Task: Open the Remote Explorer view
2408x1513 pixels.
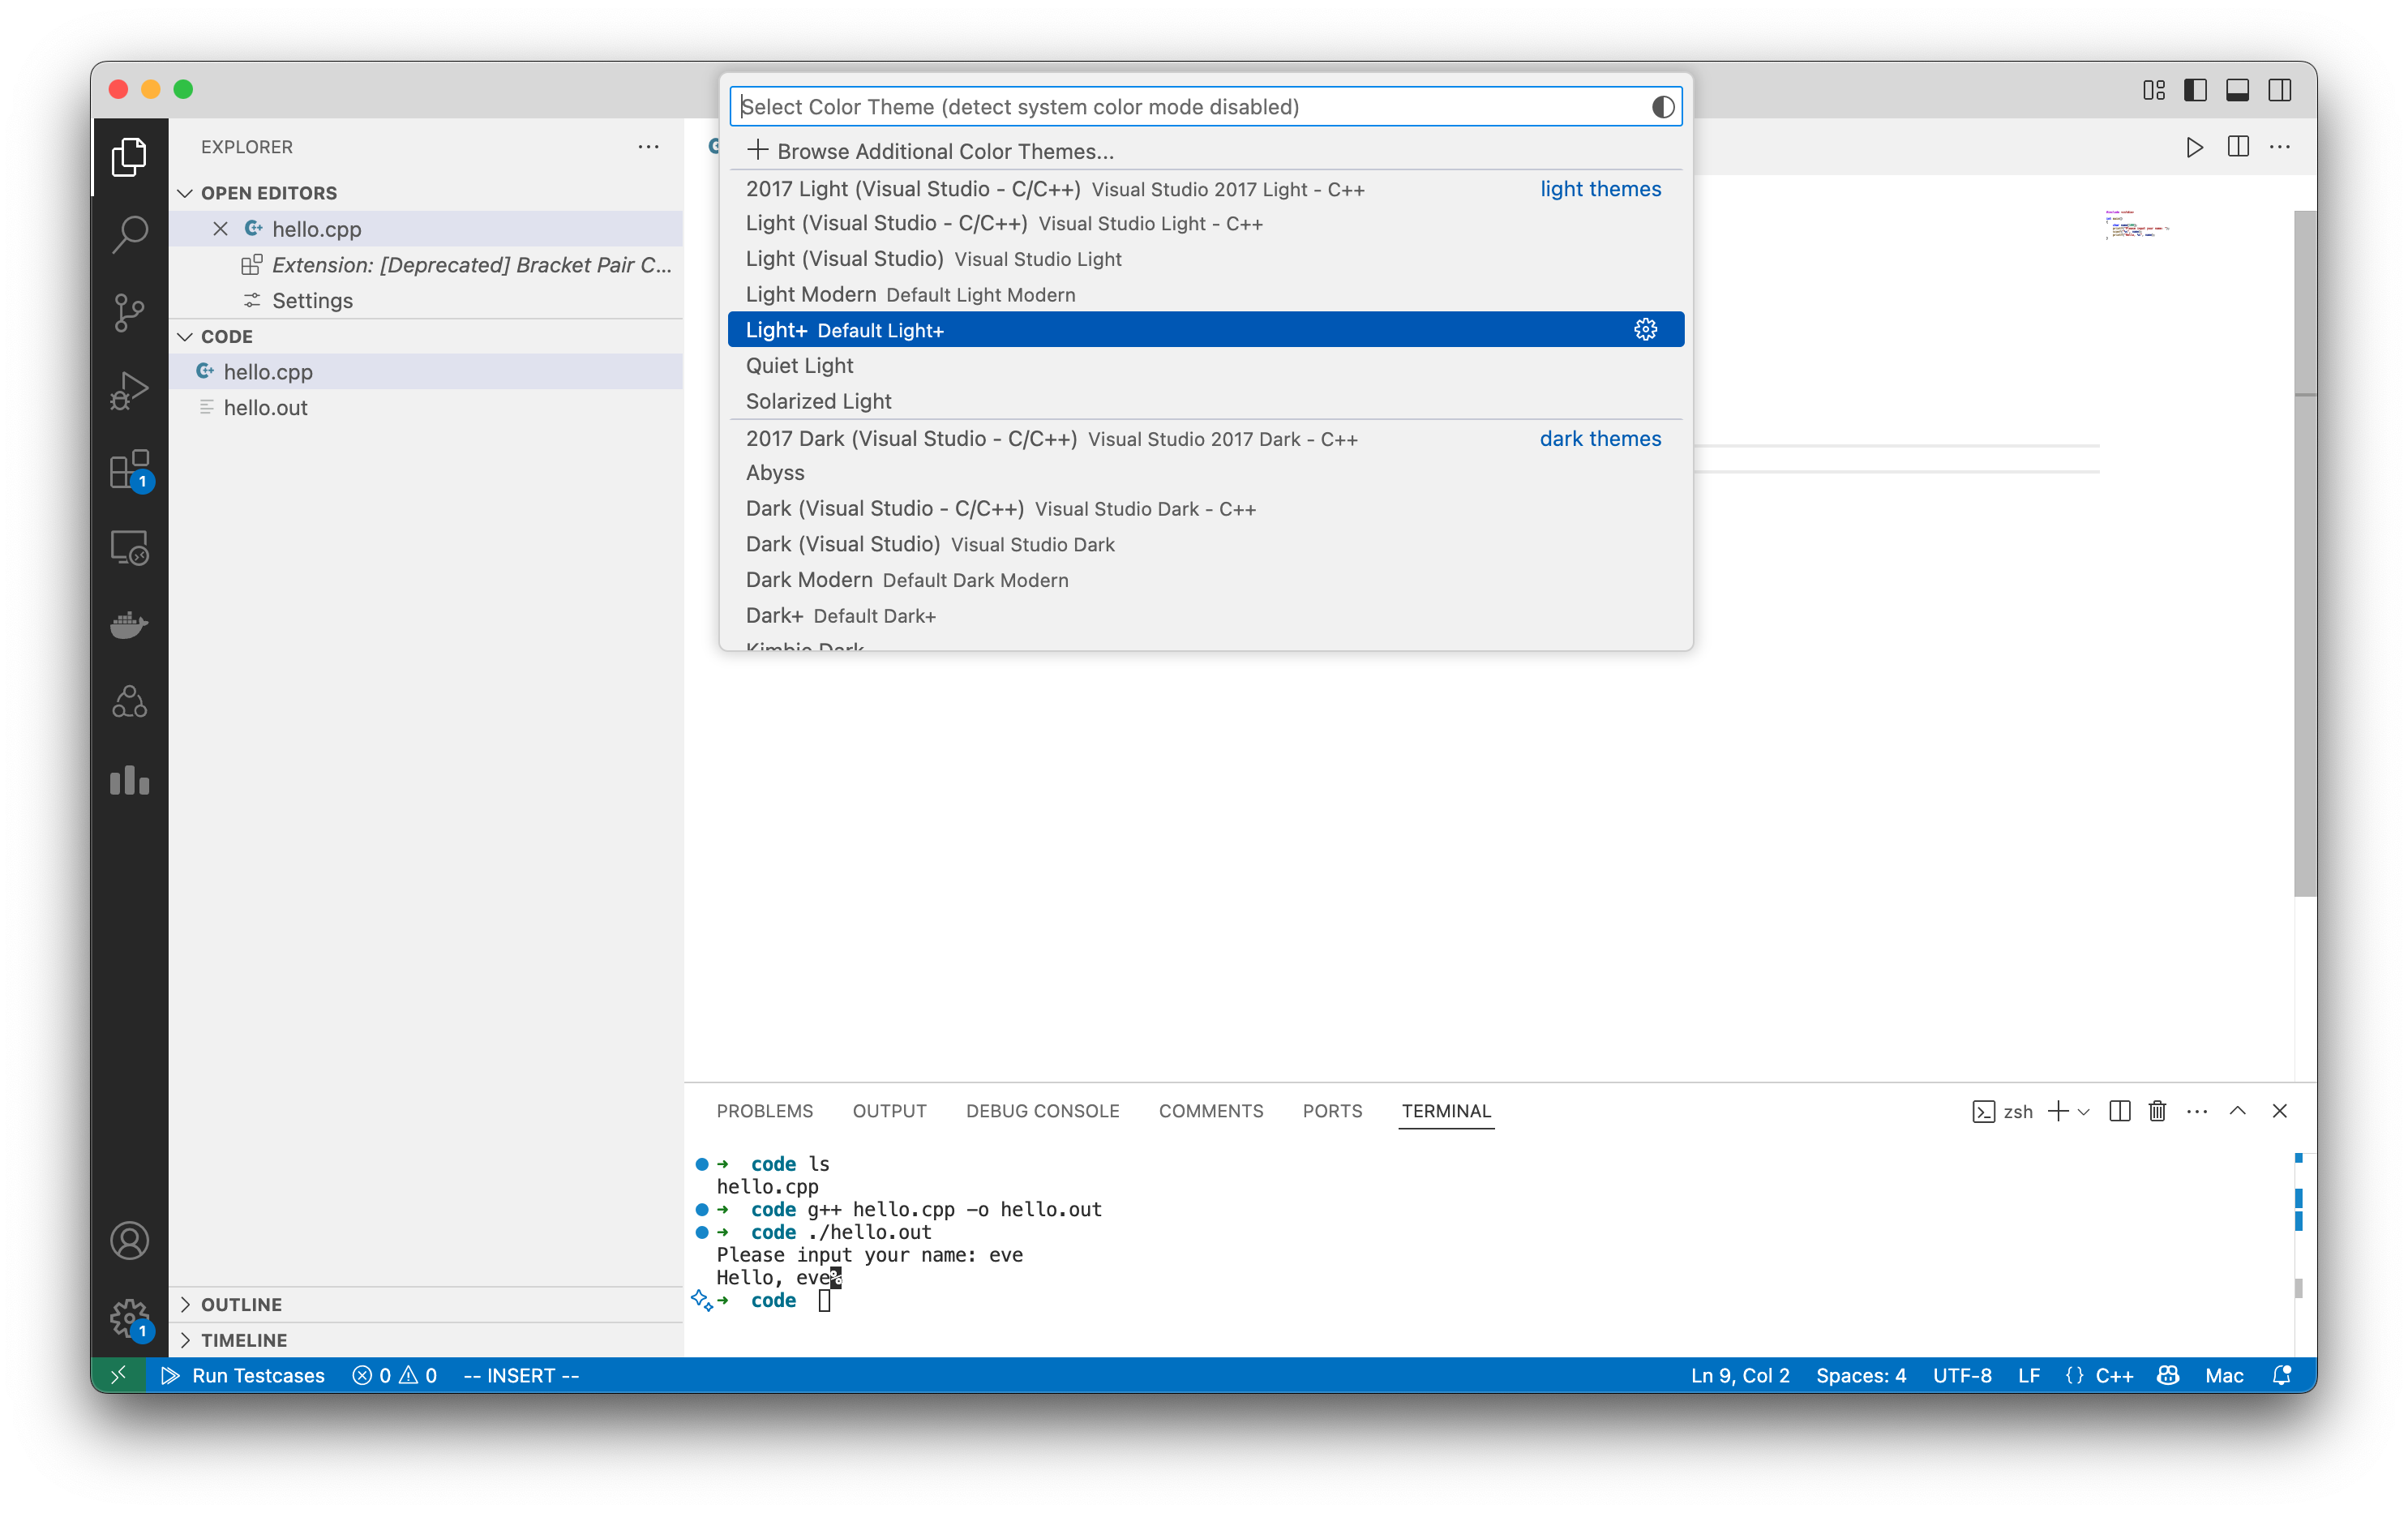Action: pyautogui.click(x=129, y=547)
